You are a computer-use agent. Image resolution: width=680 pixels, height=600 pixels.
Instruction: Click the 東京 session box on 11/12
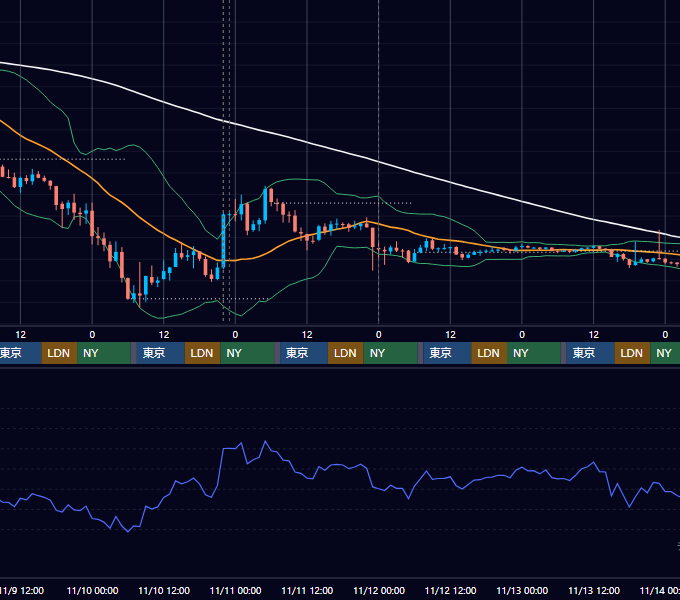(x=448, y=353)
